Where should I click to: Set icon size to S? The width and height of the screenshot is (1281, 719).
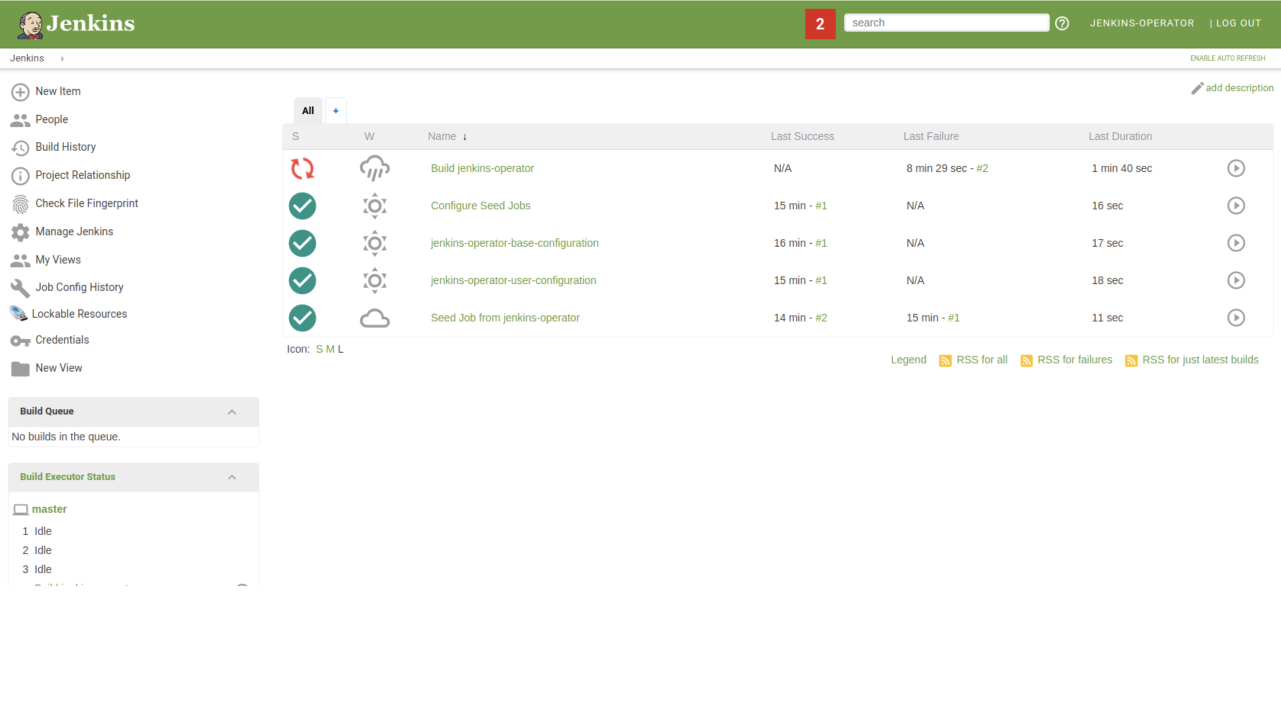click(x=319, y=349)
